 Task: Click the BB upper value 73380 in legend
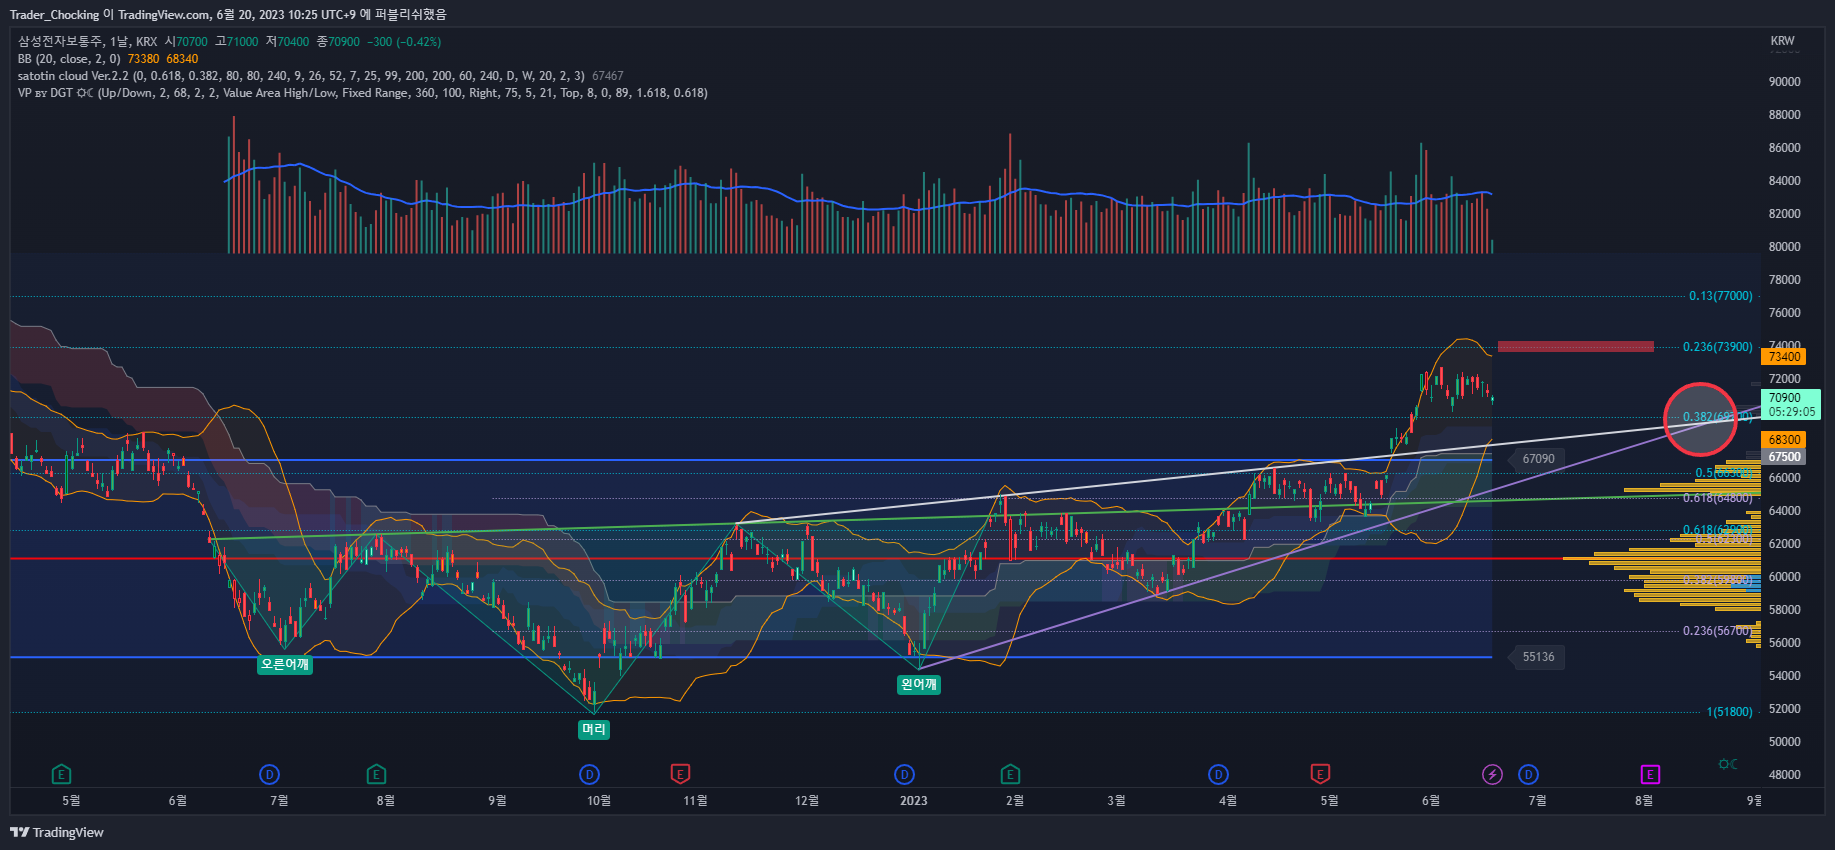pyautogui.click(x=143, y=59)
